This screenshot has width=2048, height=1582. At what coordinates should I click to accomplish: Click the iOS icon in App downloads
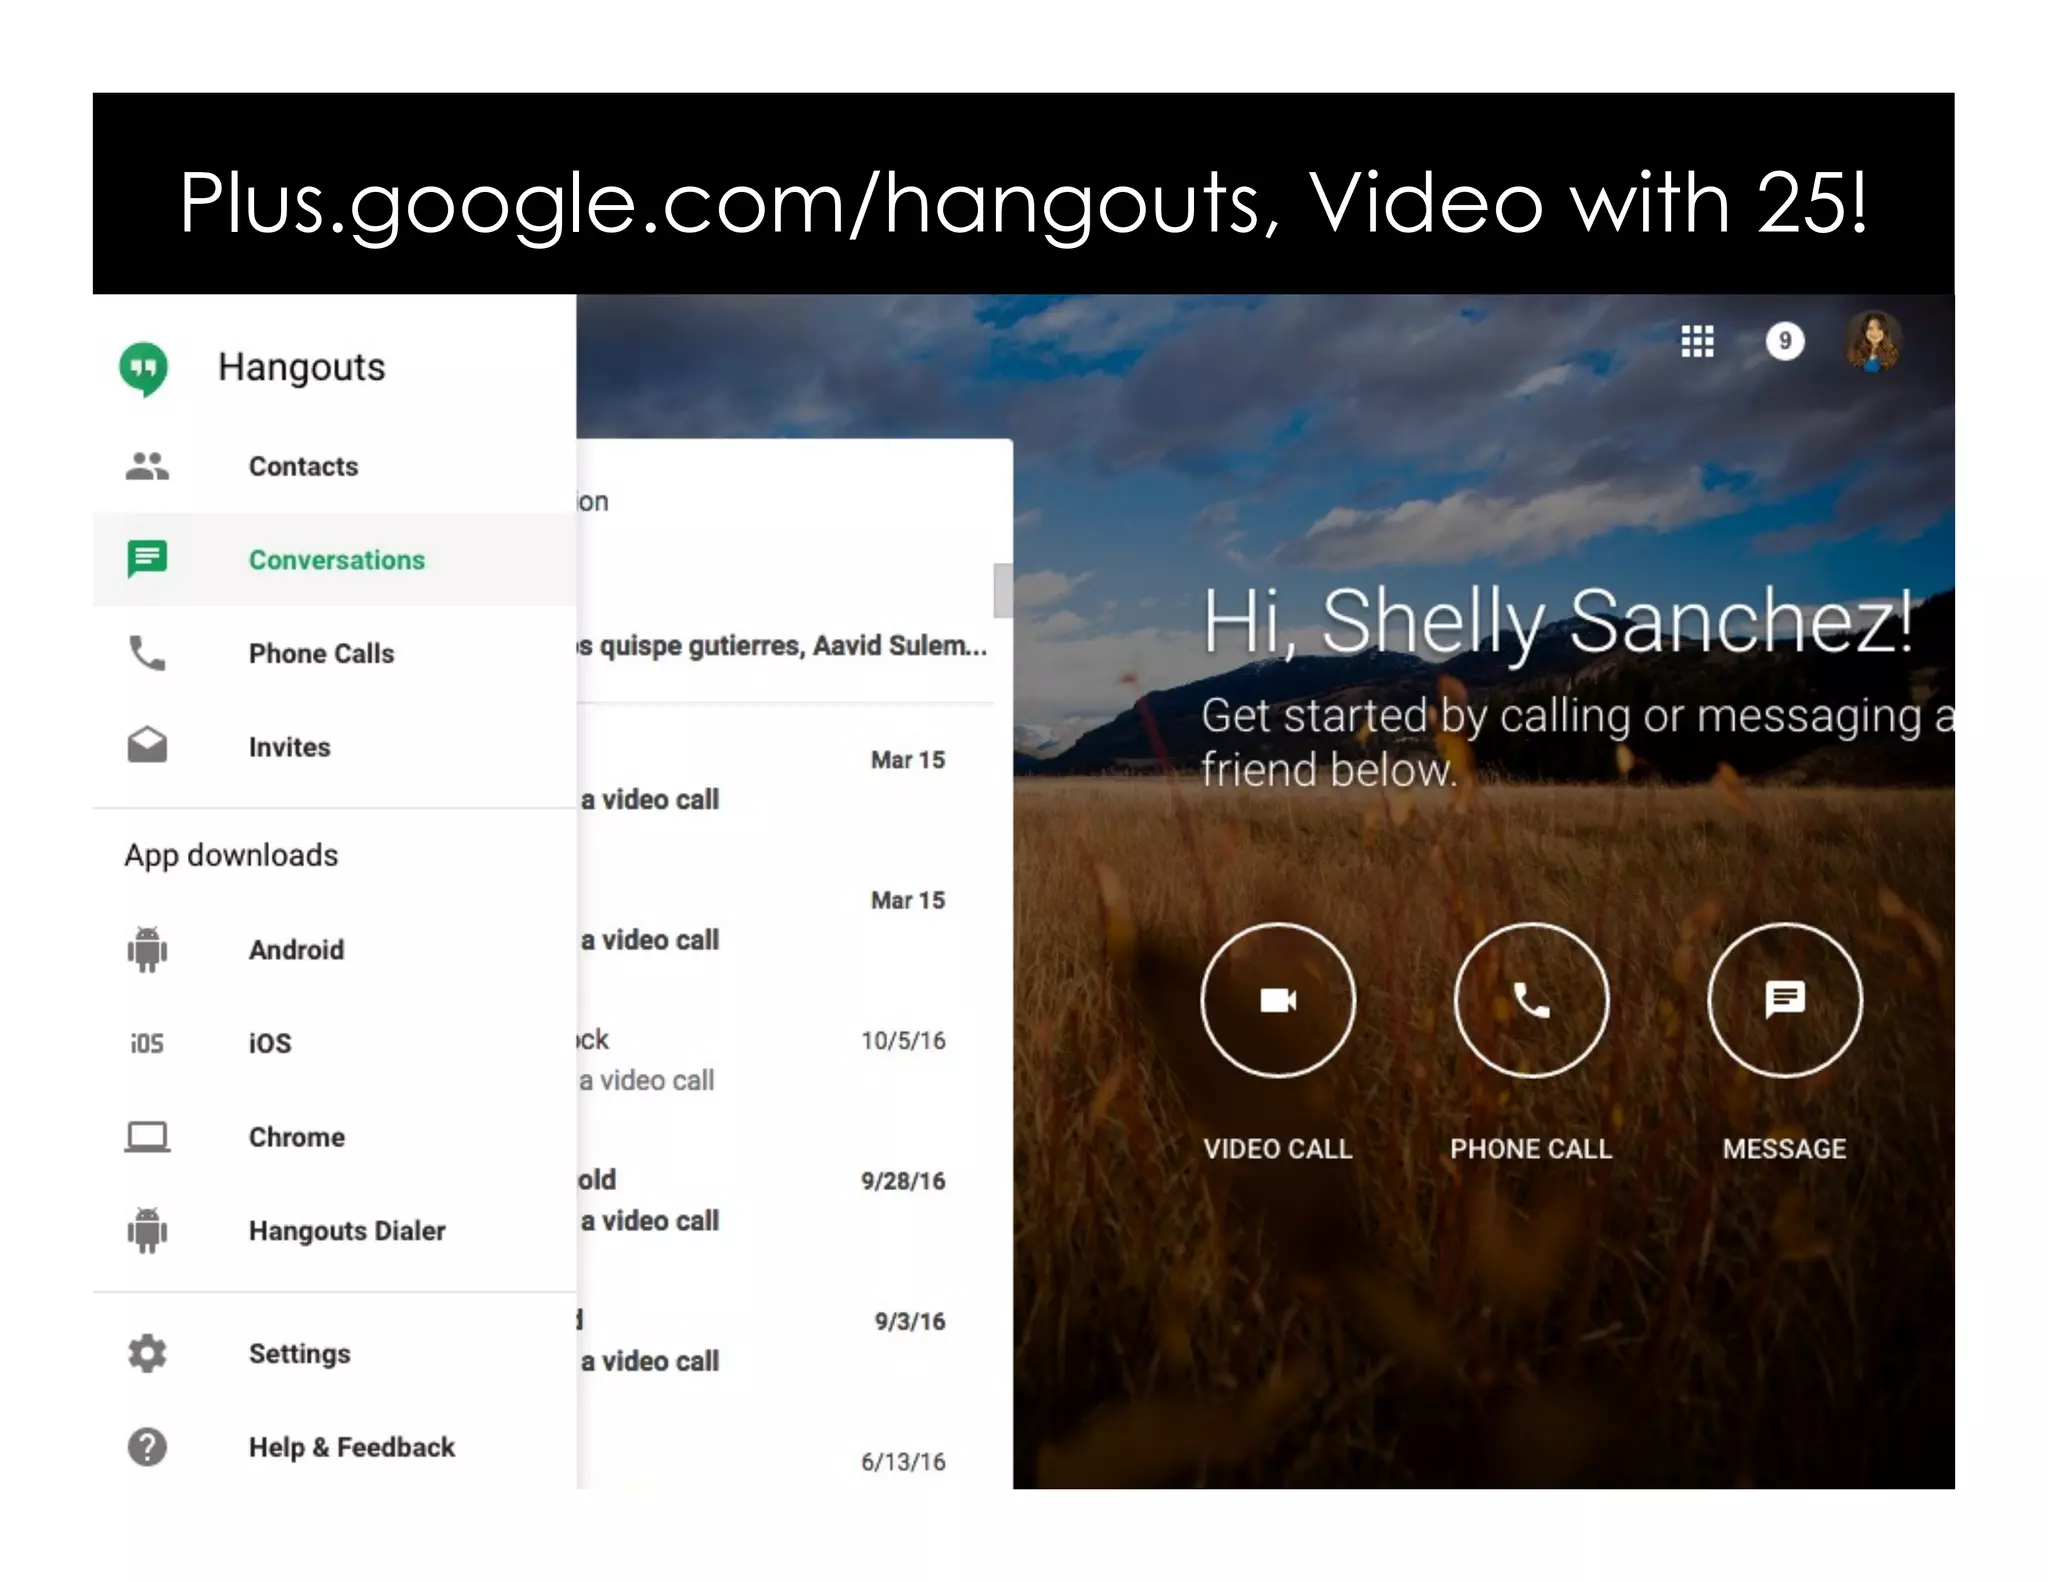[147, 1043]
